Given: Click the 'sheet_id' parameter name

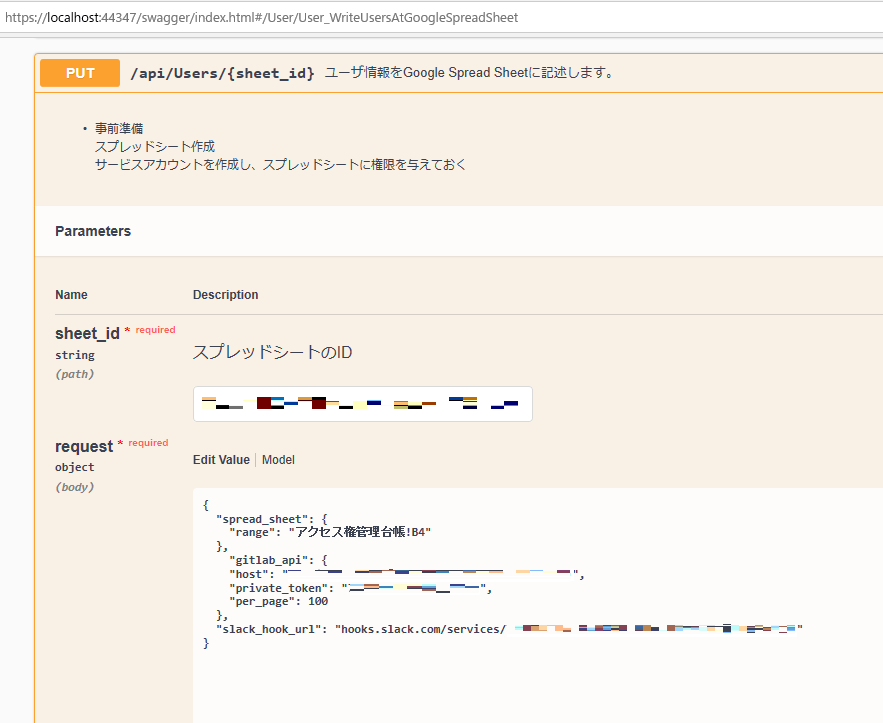Looking at the screenshot, I should [87, 333].
